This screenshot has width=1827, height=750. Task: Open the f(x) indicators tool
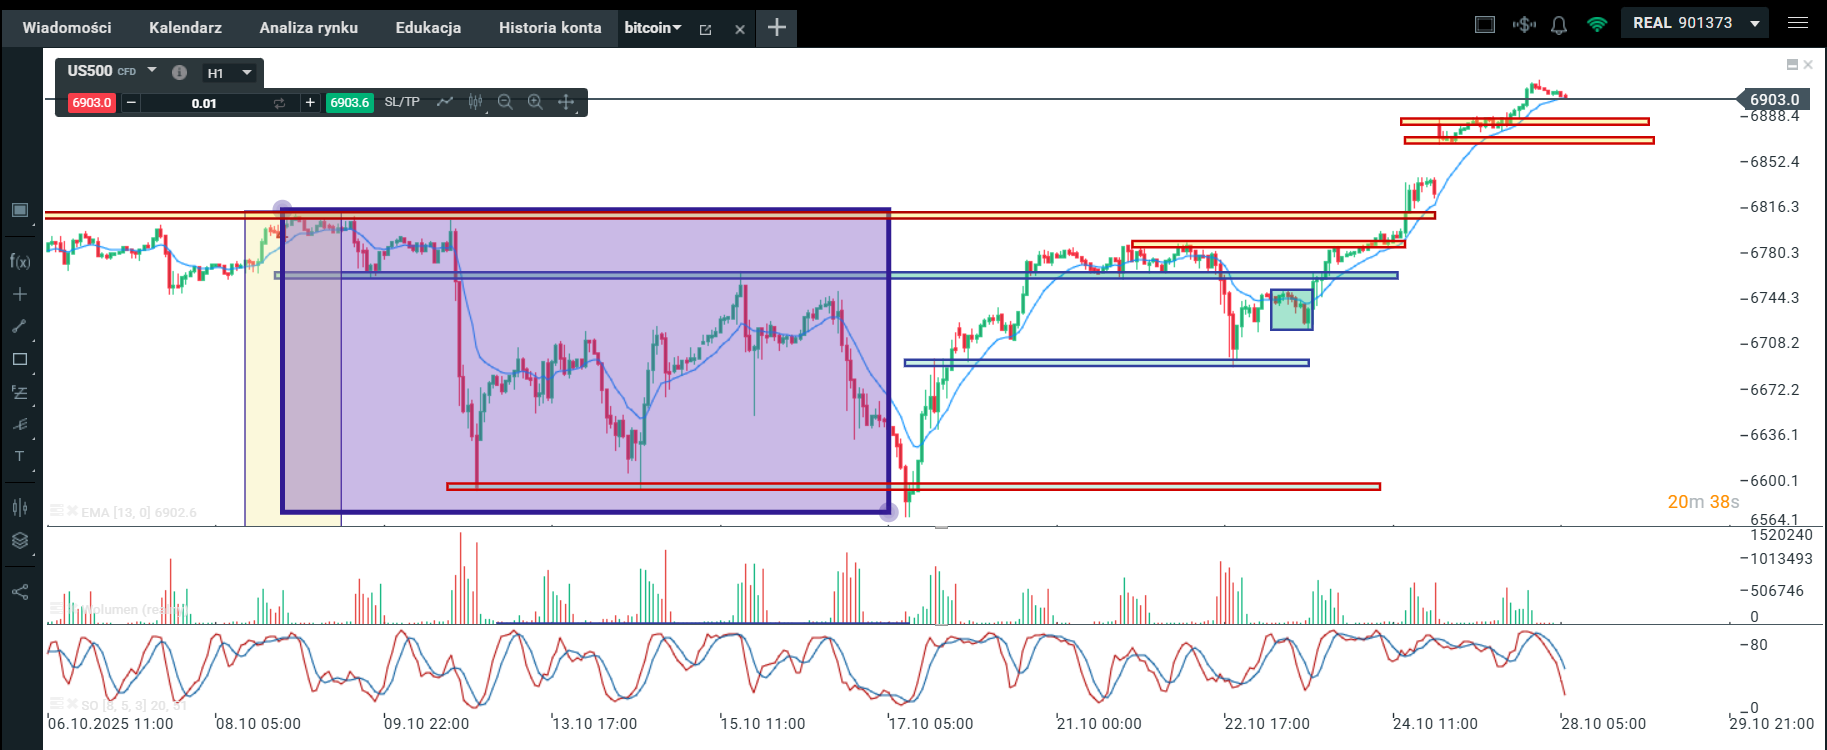(20, 262)
